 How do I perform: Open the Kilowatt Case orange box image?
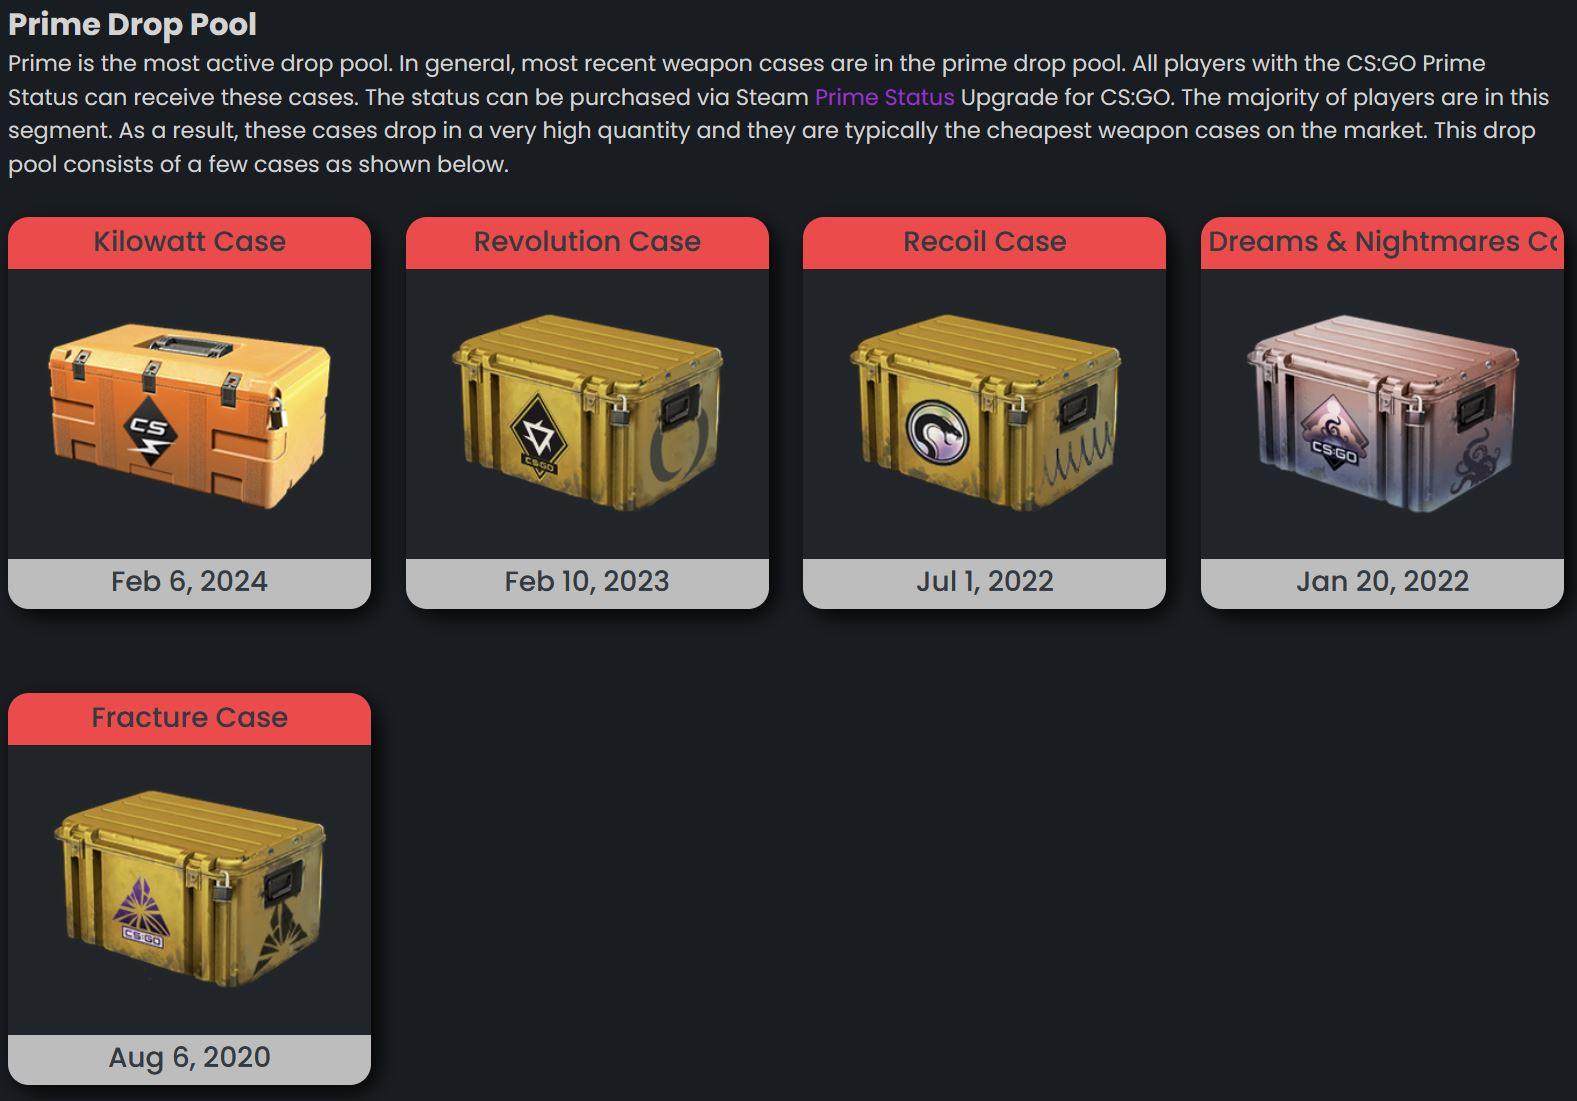pos(189,415)
